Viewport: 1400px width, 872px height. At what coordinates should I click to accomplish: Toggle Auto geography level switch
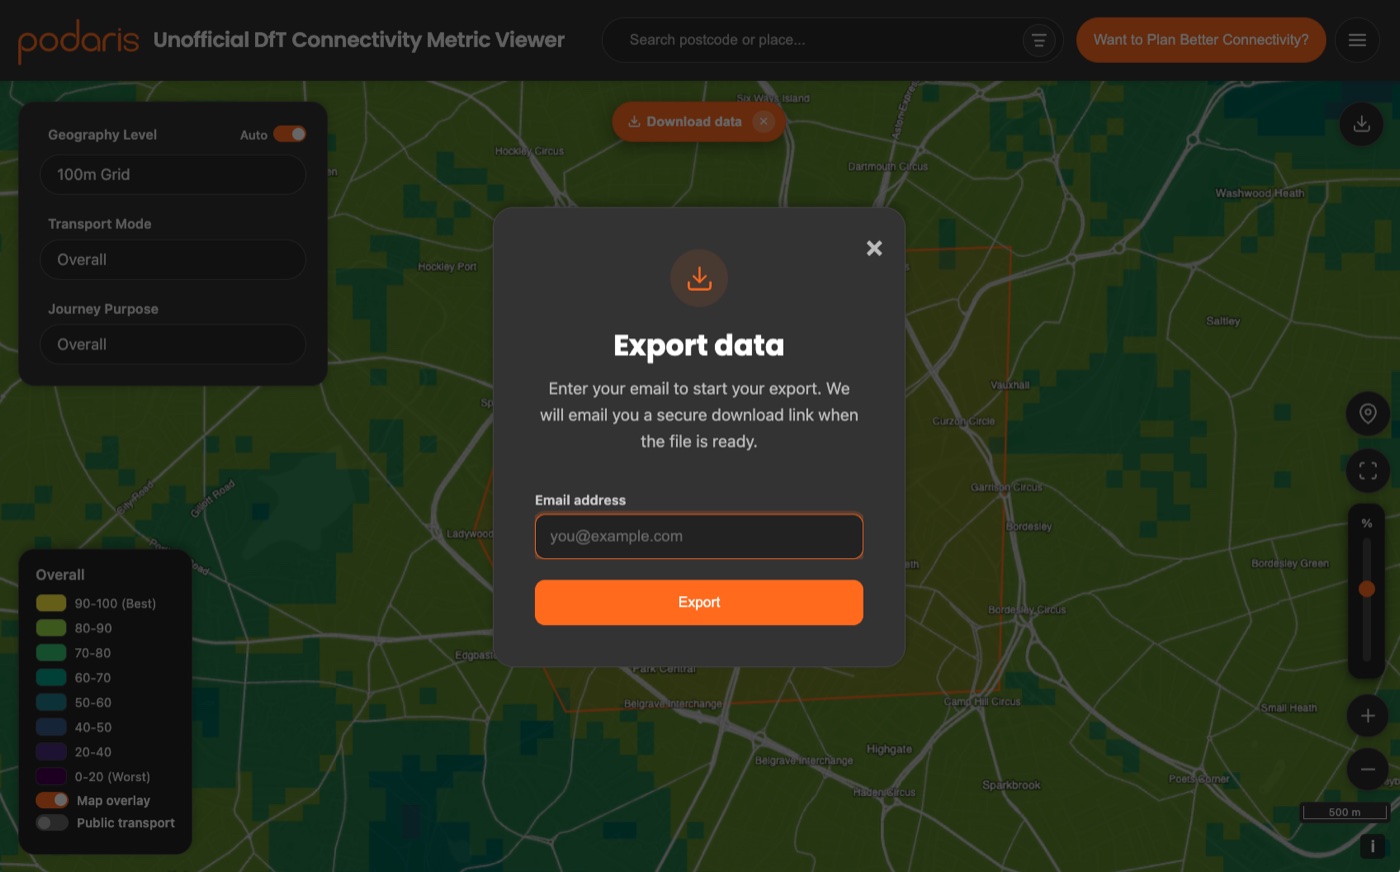(289, 134)
